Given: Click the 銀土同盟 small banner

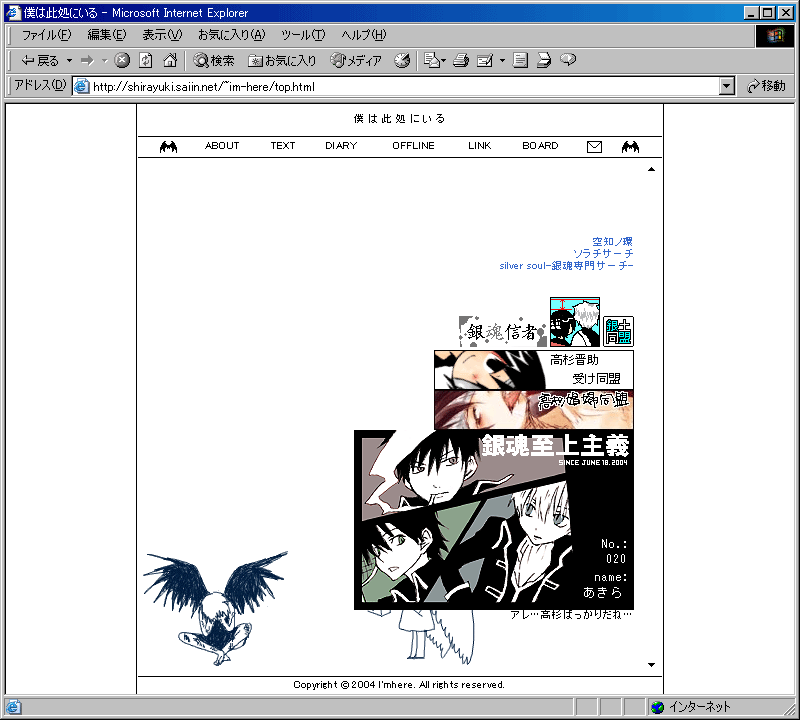Looking at the screenshot, I should pos(618,332).
